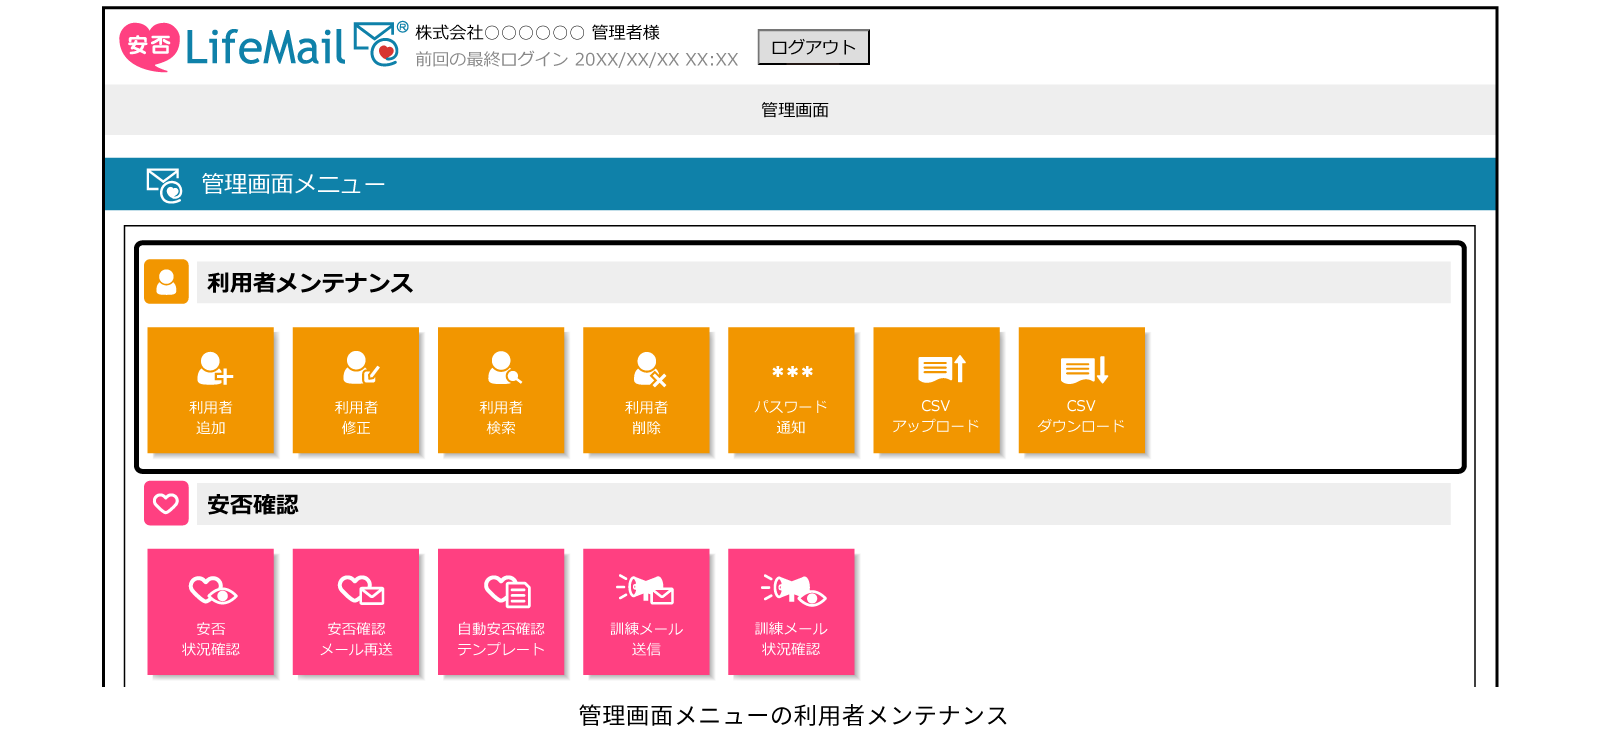1600x733 pixels.
Task: Open the 安否状況確認 tile
Action: [211, 612]
